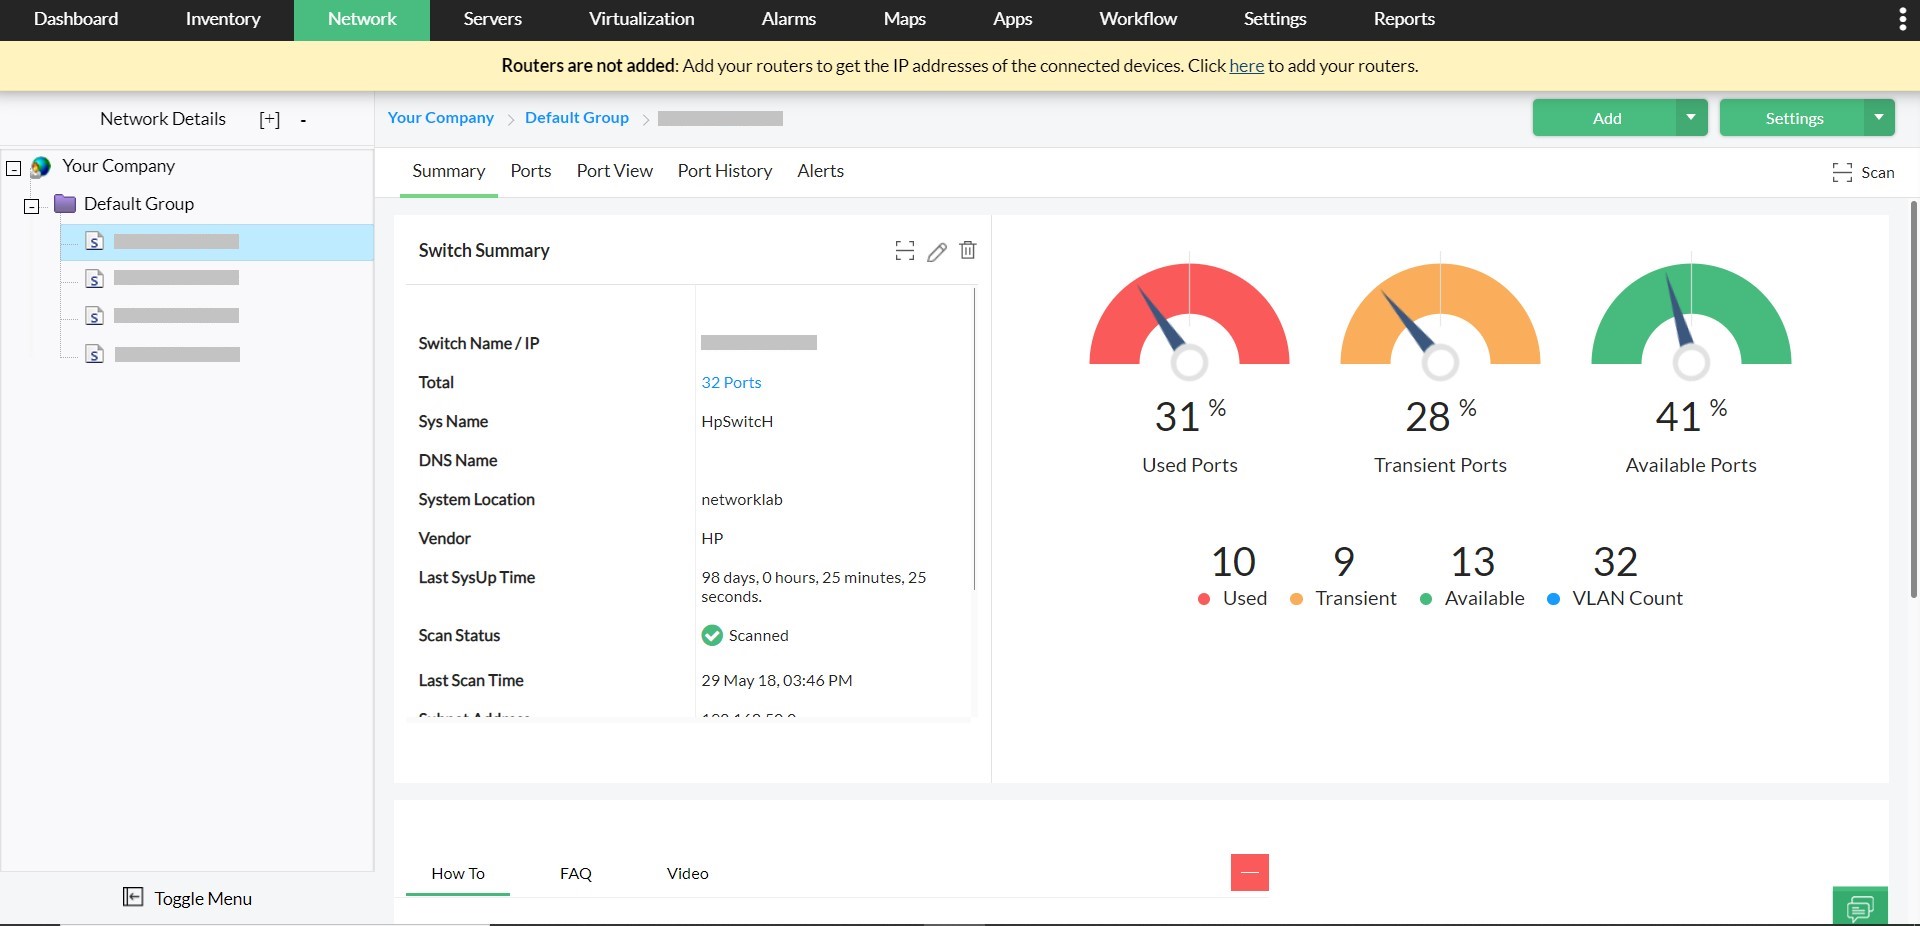The image size is (1920, 926).
Task: Click the Your Company globe icon
Action: [x=41, y=166]
